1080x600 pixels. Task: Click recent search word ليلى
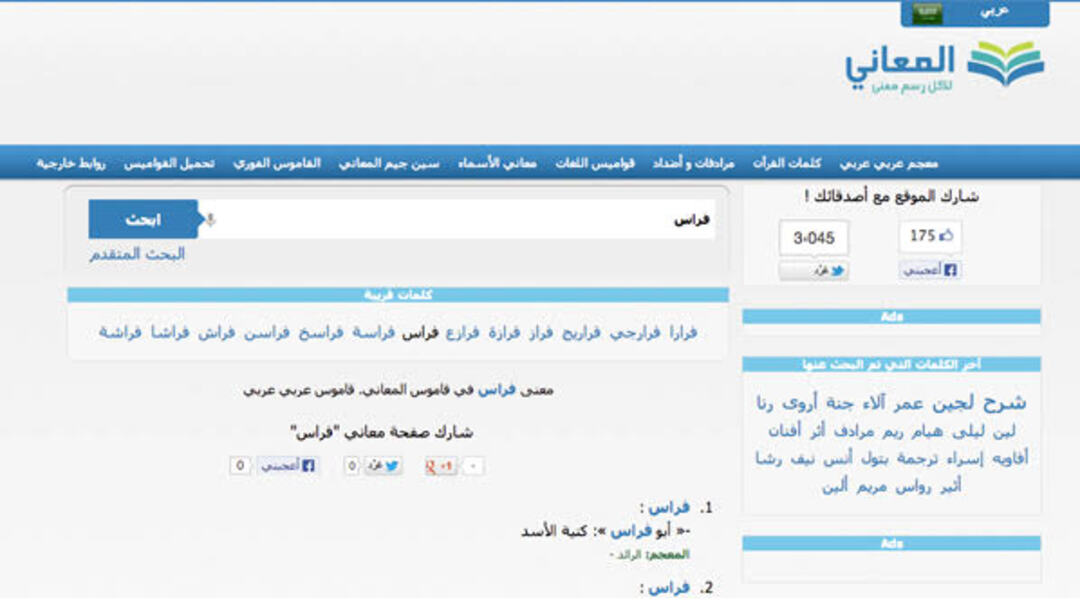click(968, 432)
